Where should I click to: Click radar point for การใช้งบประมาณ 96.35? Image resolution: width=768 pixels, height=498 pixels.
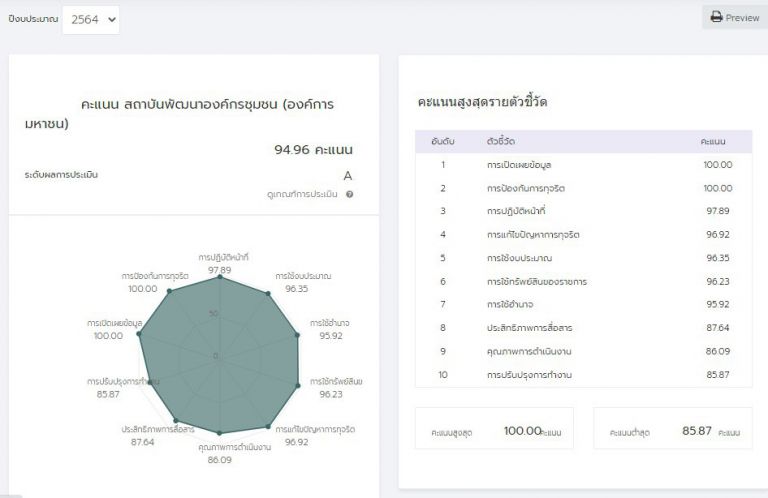tap(268, 294)
